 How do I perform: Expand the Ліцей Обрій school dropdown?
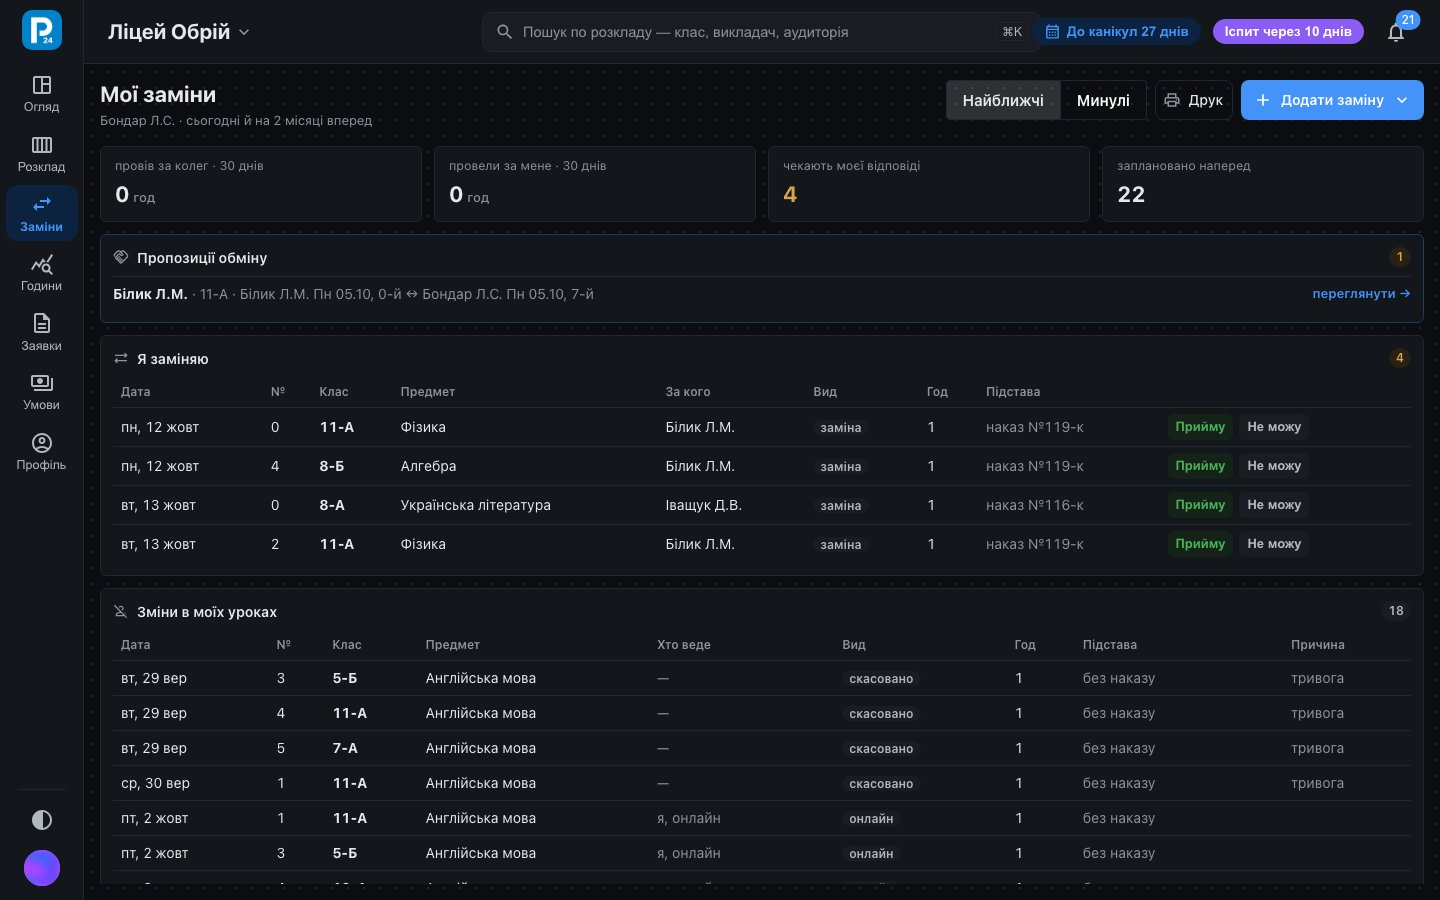179,32
